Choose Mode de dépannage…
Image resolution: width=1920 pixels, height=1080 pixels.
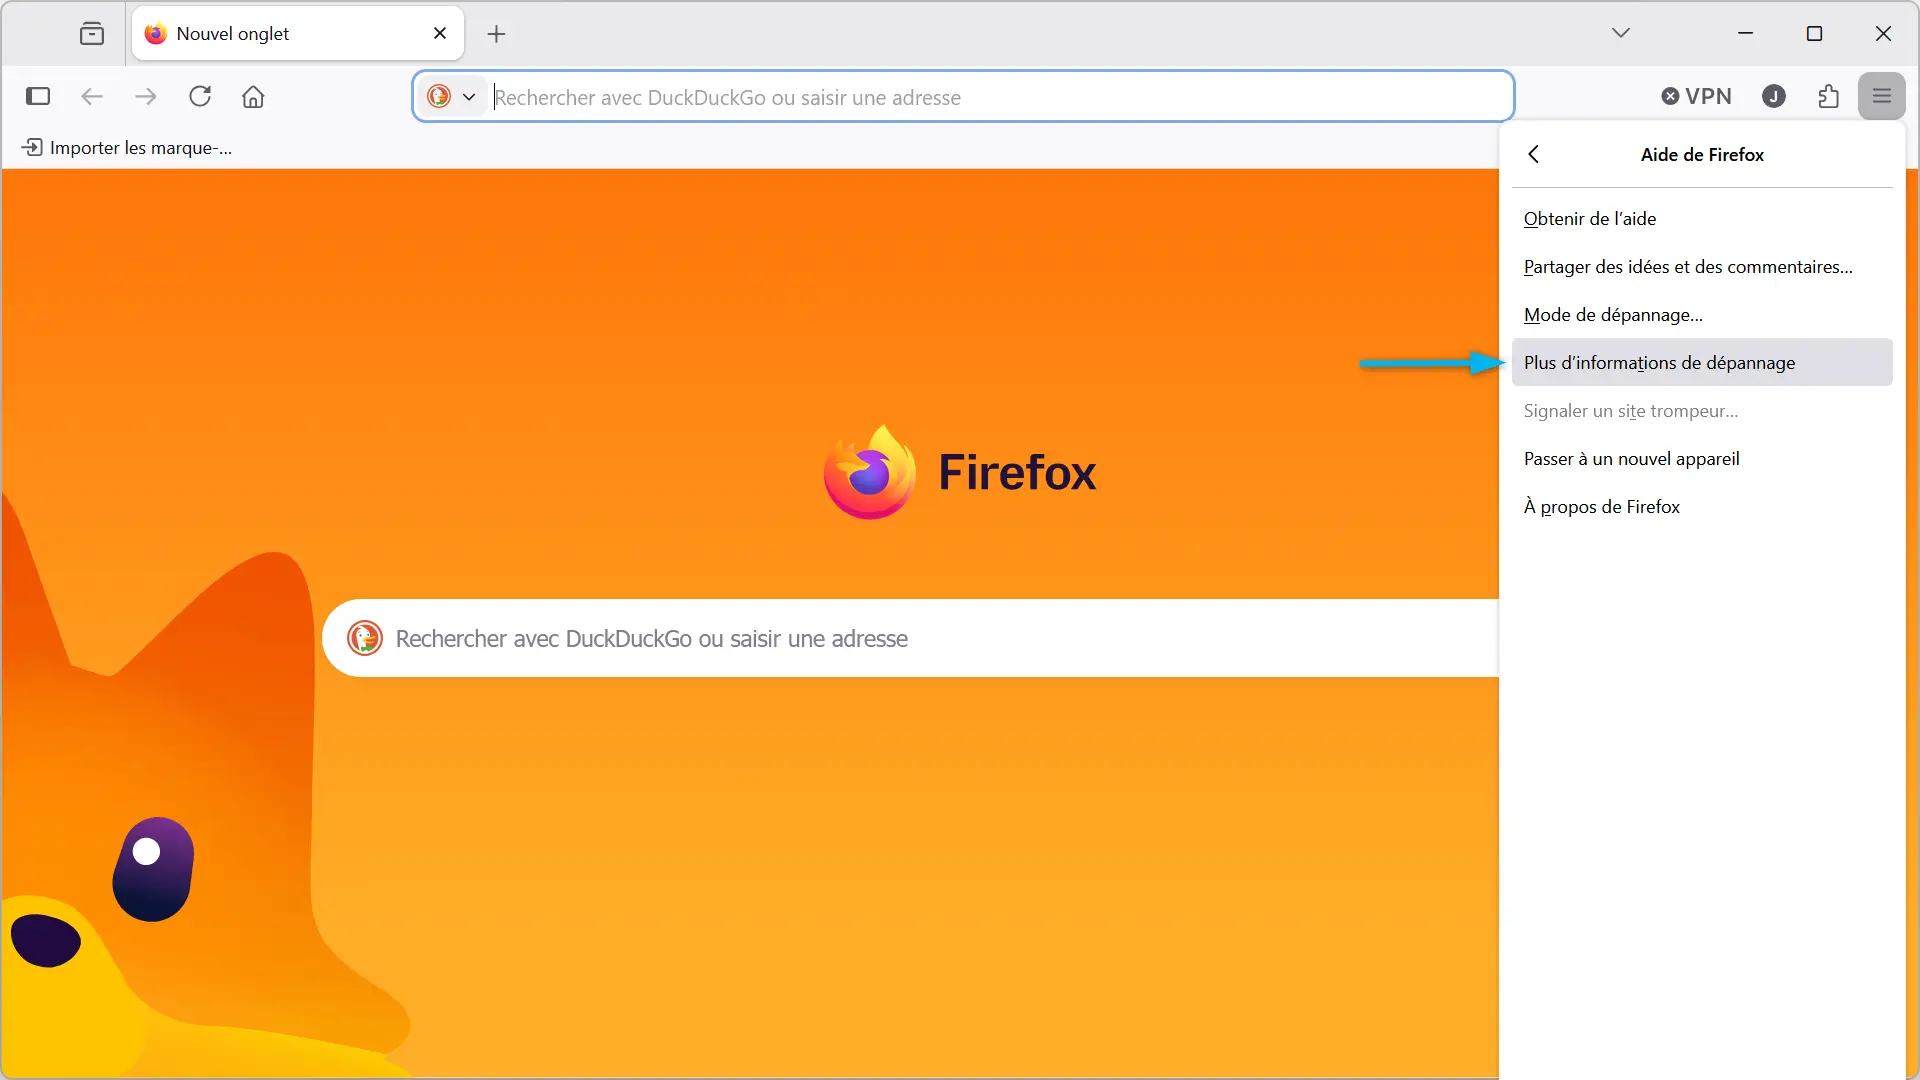pyautogui.click(x=1702, y=315)
